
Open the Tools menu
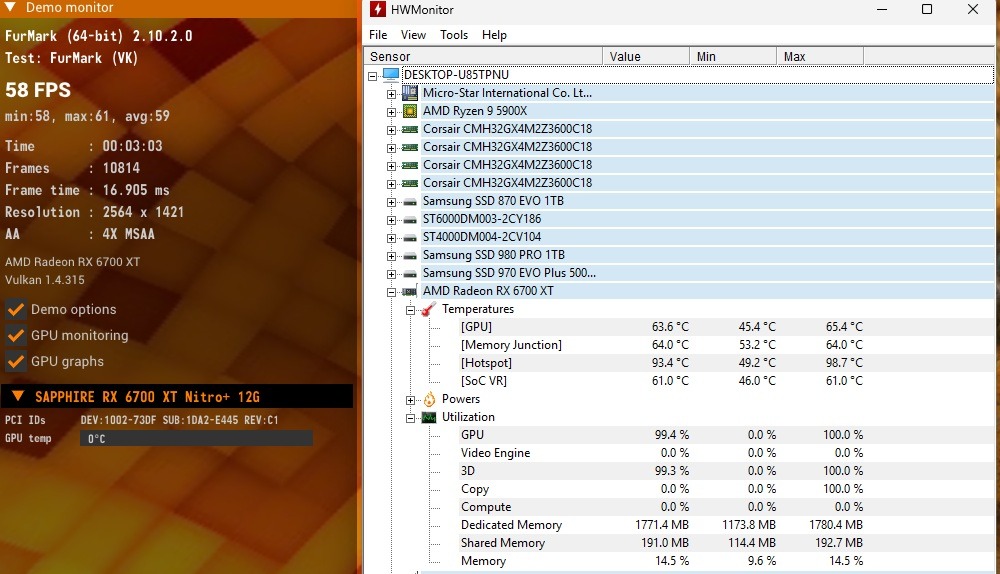tap(453, 35)
